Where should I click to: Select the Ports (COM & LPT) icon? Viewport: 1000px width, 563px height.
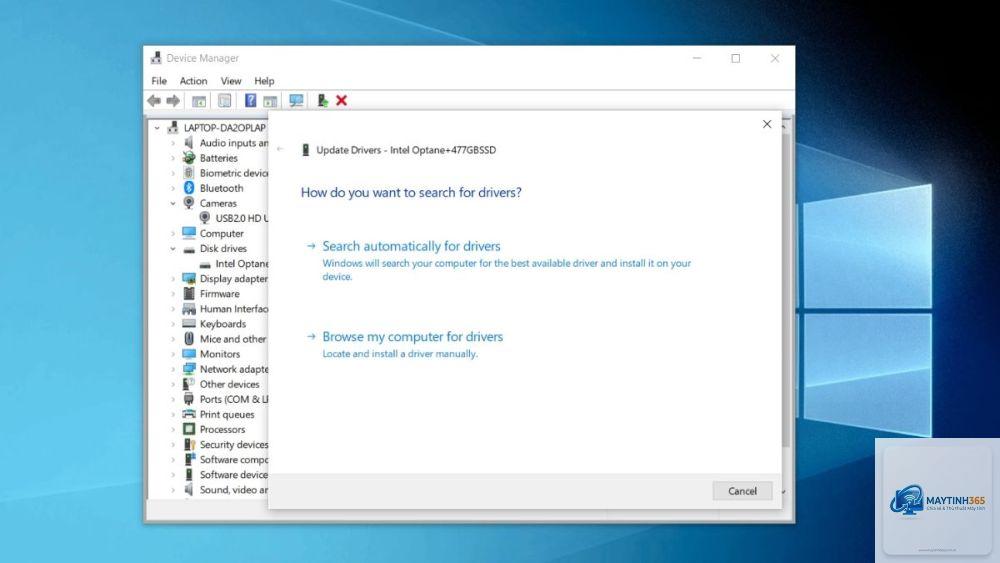pos(189,399)
